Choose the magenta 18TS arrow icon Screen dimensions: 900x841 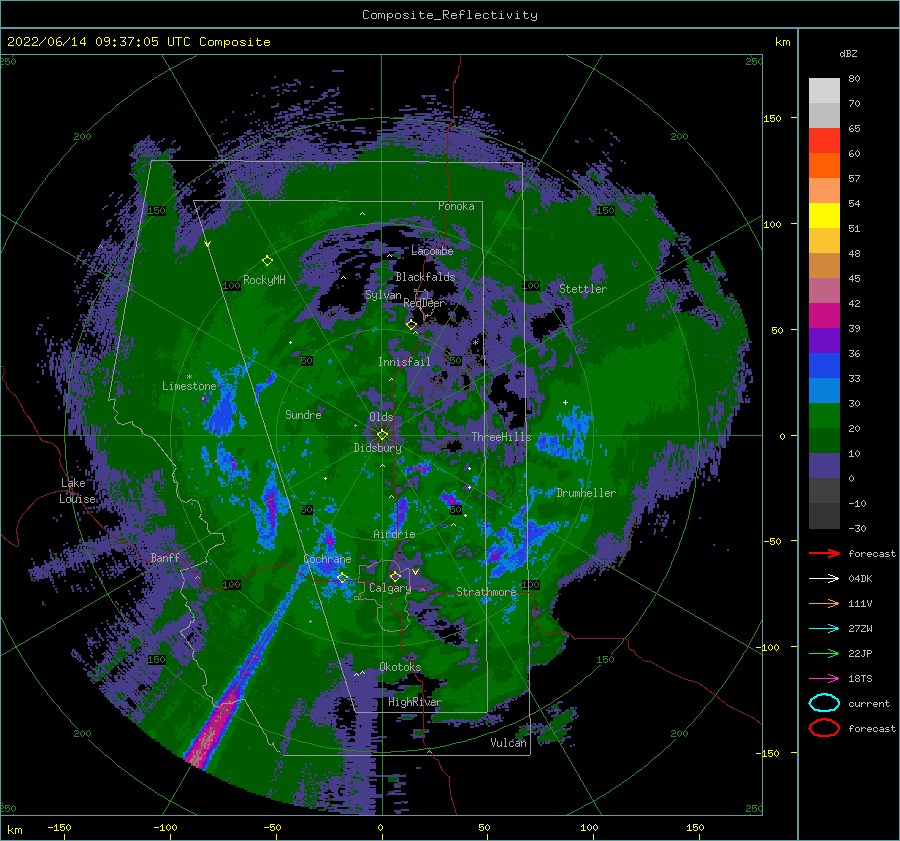(x=824, y=678)
